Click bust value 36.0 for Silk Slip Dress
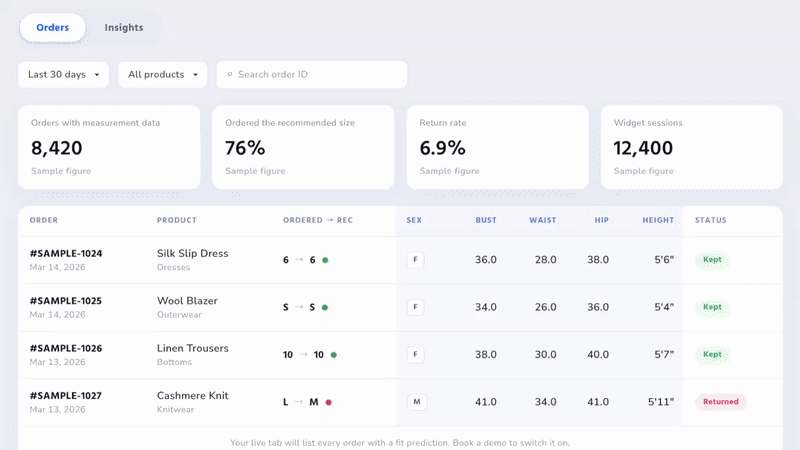 [x=486, y=260]
